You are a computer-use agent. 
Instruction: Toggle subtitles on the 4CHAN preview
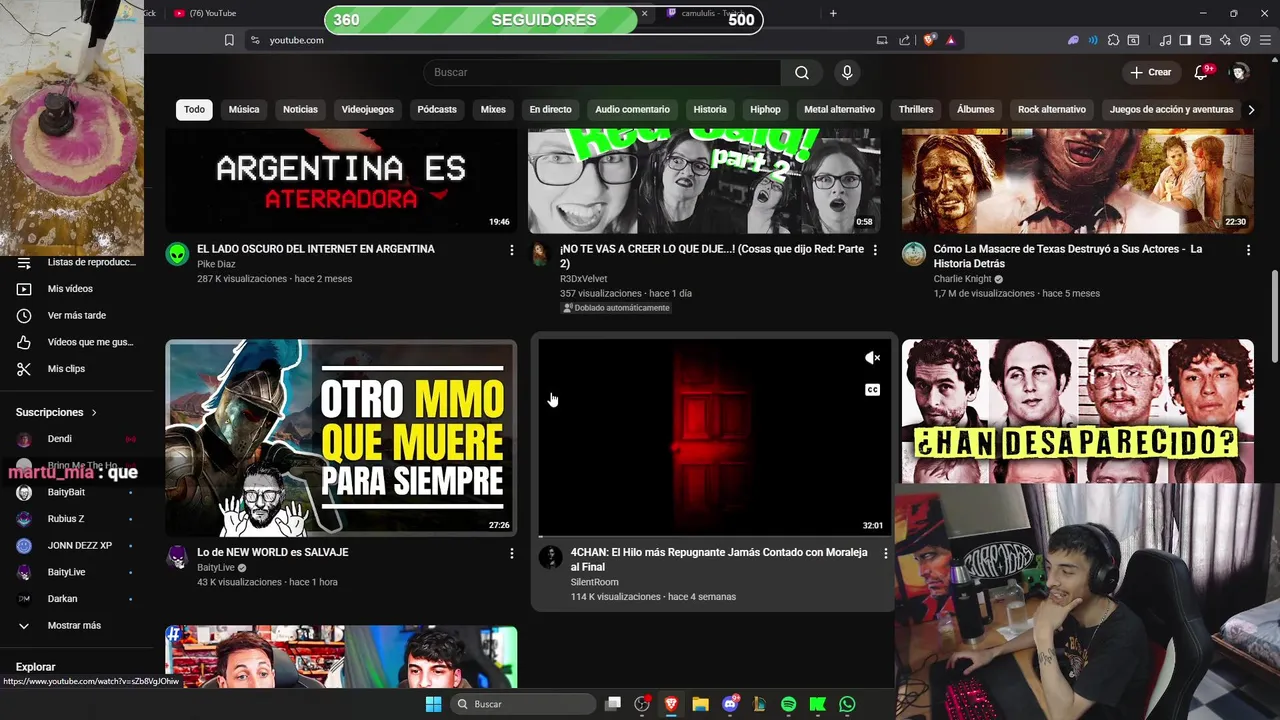(873, 390)
